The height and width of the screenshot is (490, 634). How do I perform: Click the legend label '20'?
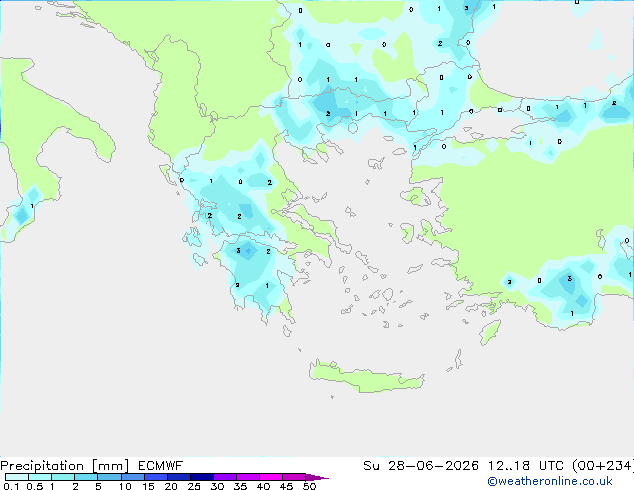(171, 486)
